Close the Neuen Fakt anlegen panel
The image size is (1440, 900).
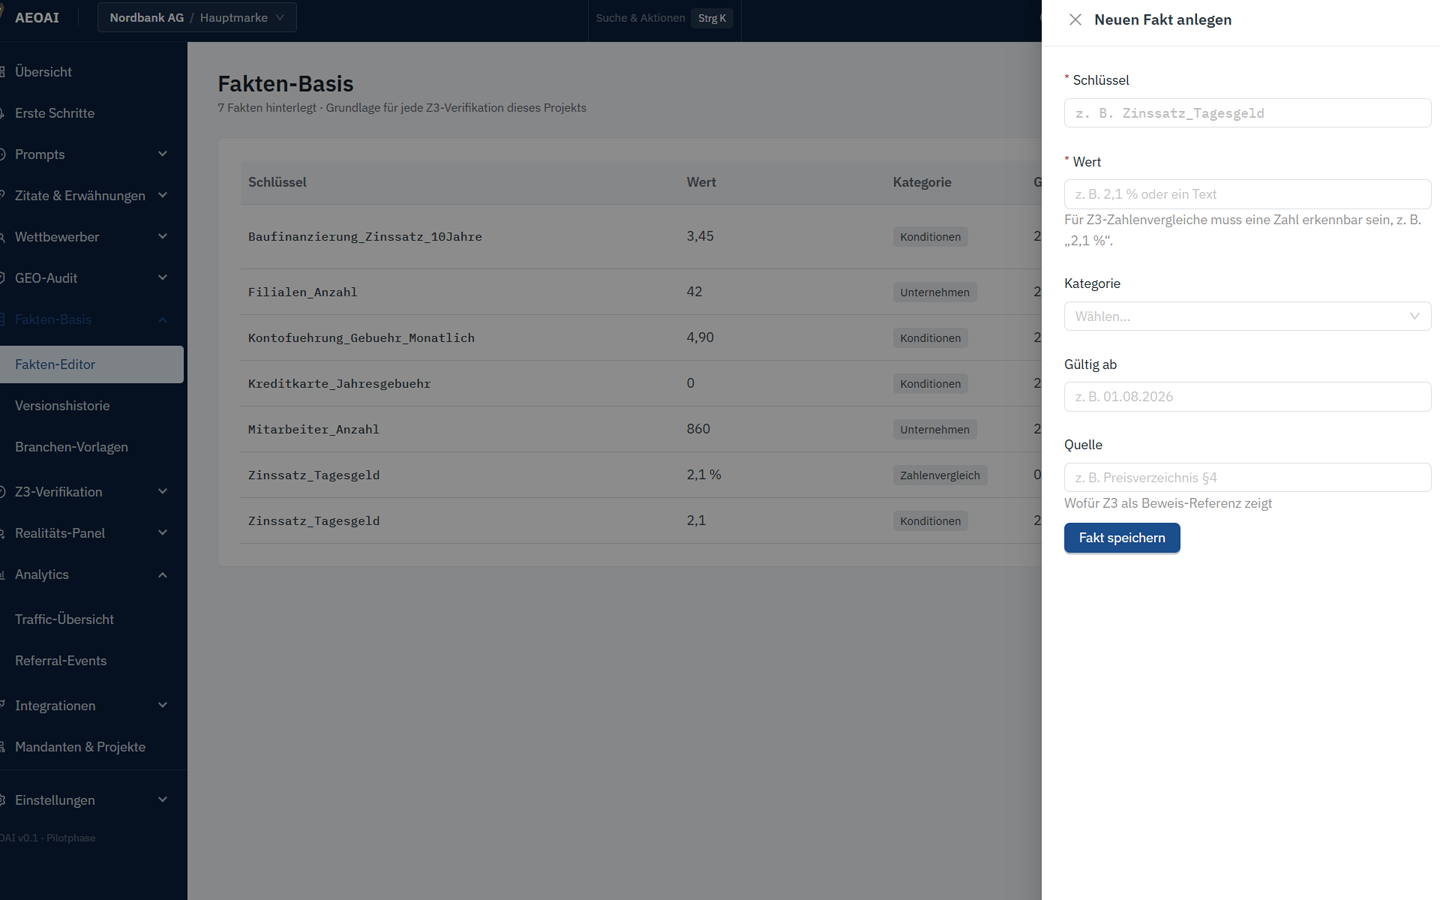(1075, 20)
